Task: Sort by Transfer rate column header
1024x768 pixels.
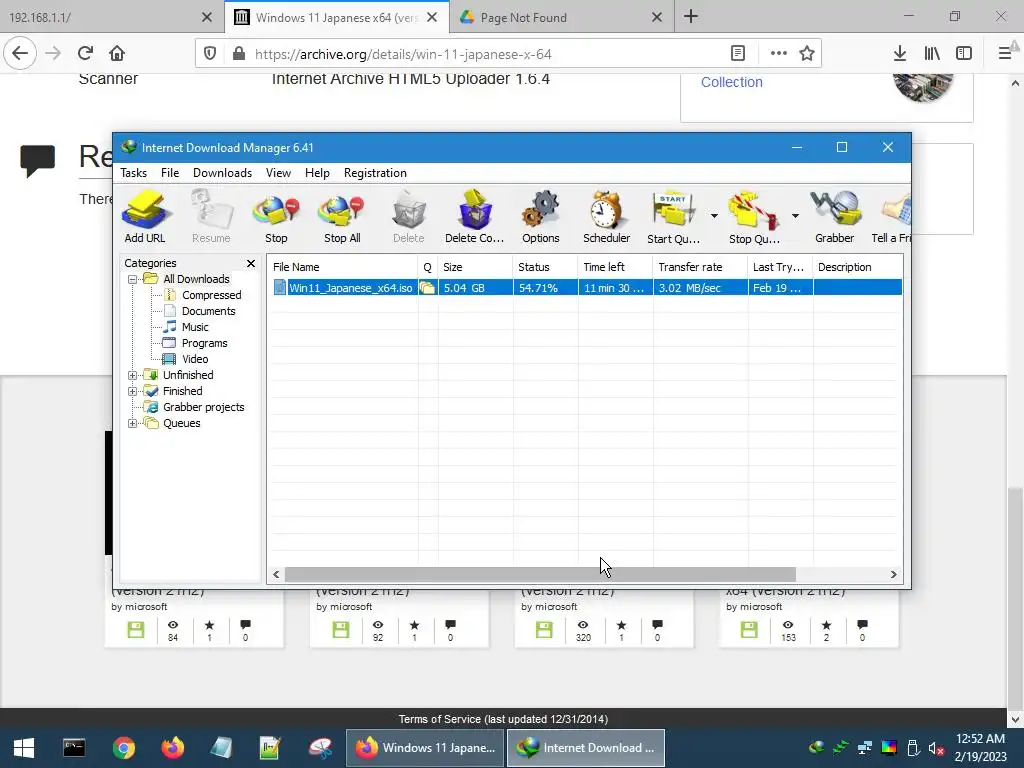Action: 700,267
